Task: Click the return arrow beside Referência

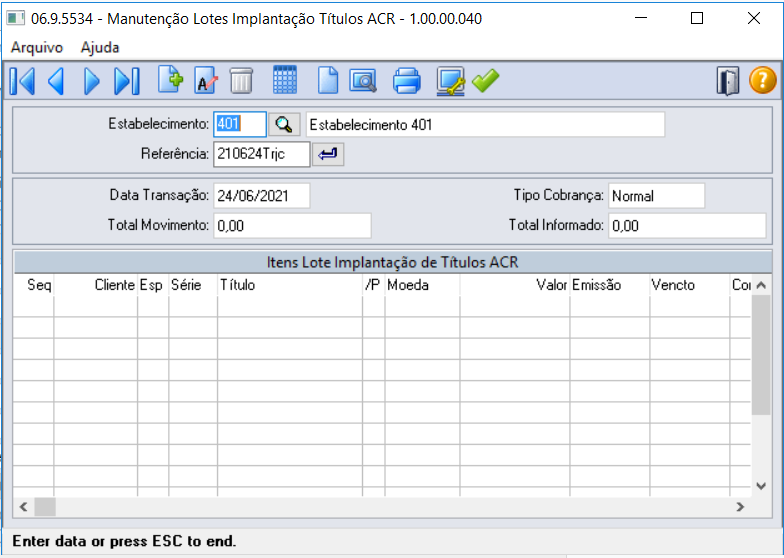Action: coord(328,154)
